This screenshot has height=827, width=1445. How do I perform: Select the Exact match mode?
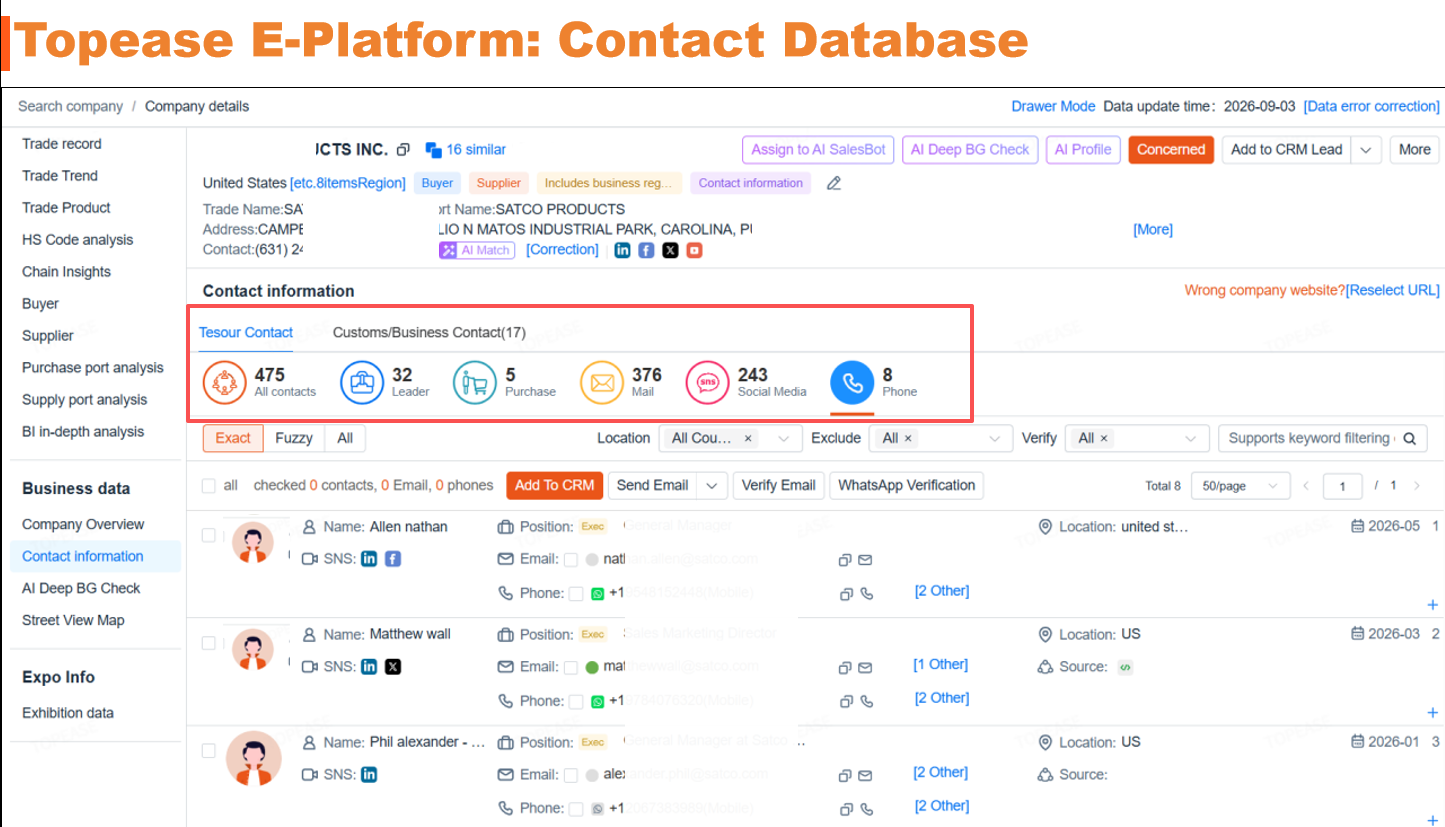233,438
